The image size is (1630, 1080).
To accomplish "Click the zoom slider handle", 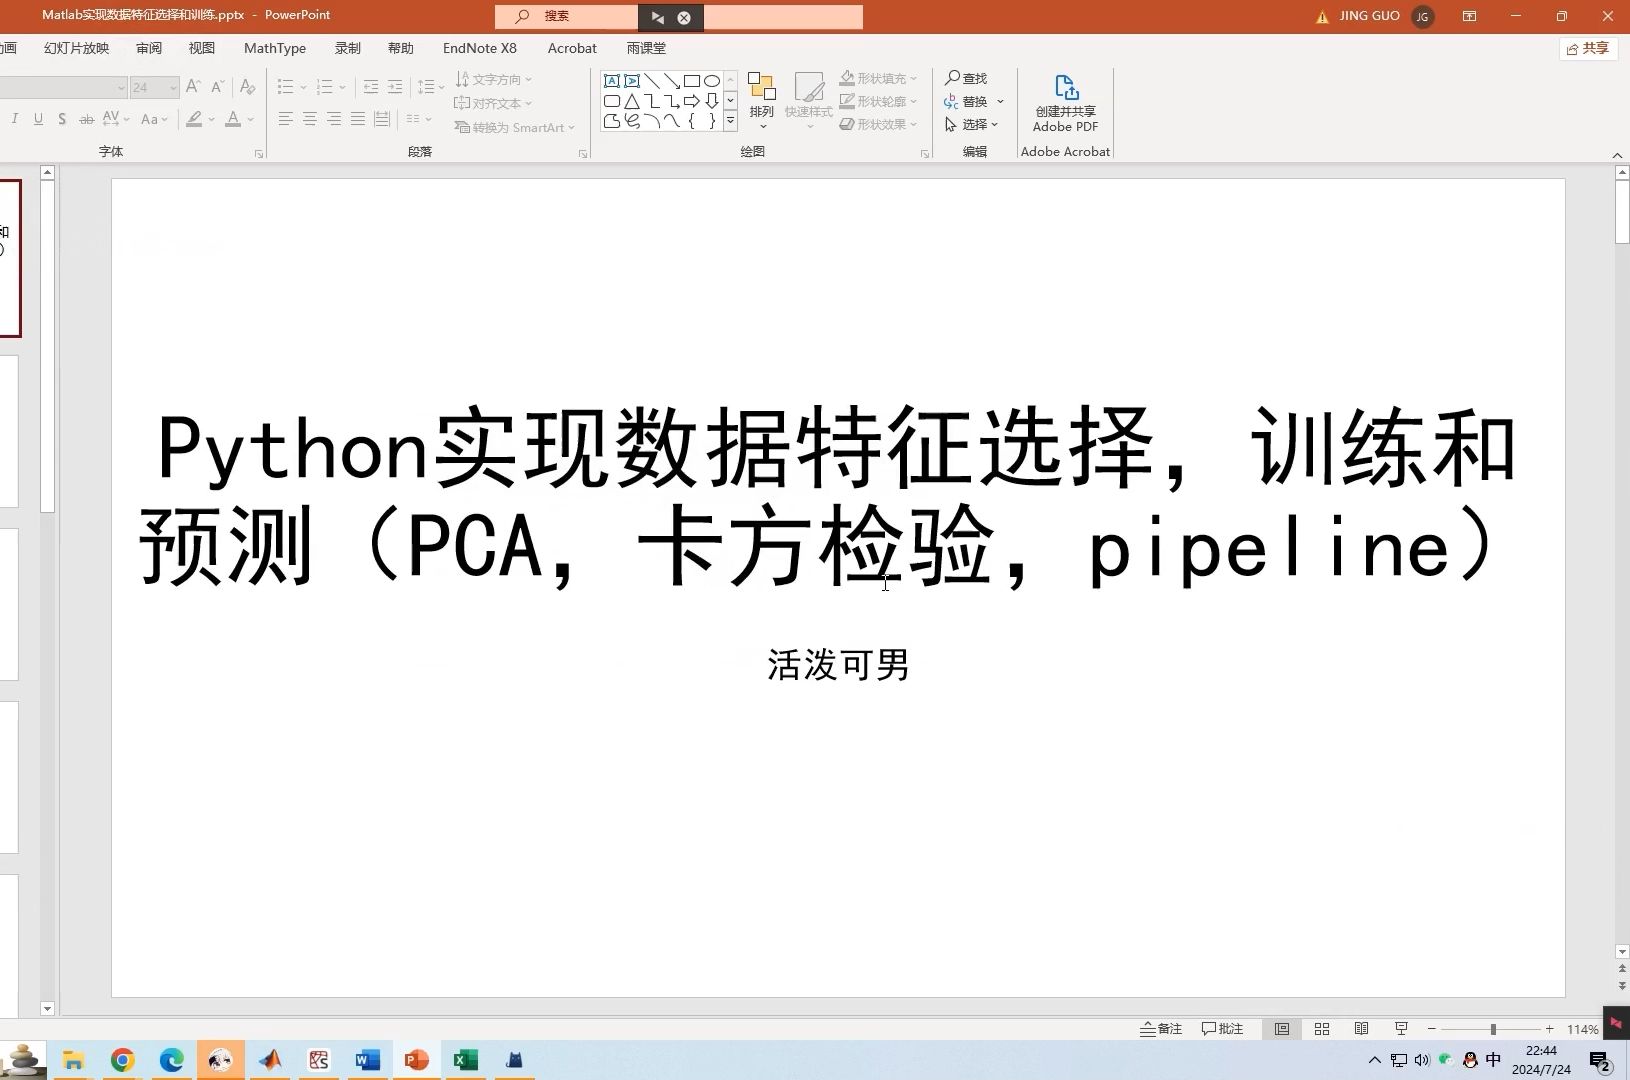I will click(x=1493, y=1029).
